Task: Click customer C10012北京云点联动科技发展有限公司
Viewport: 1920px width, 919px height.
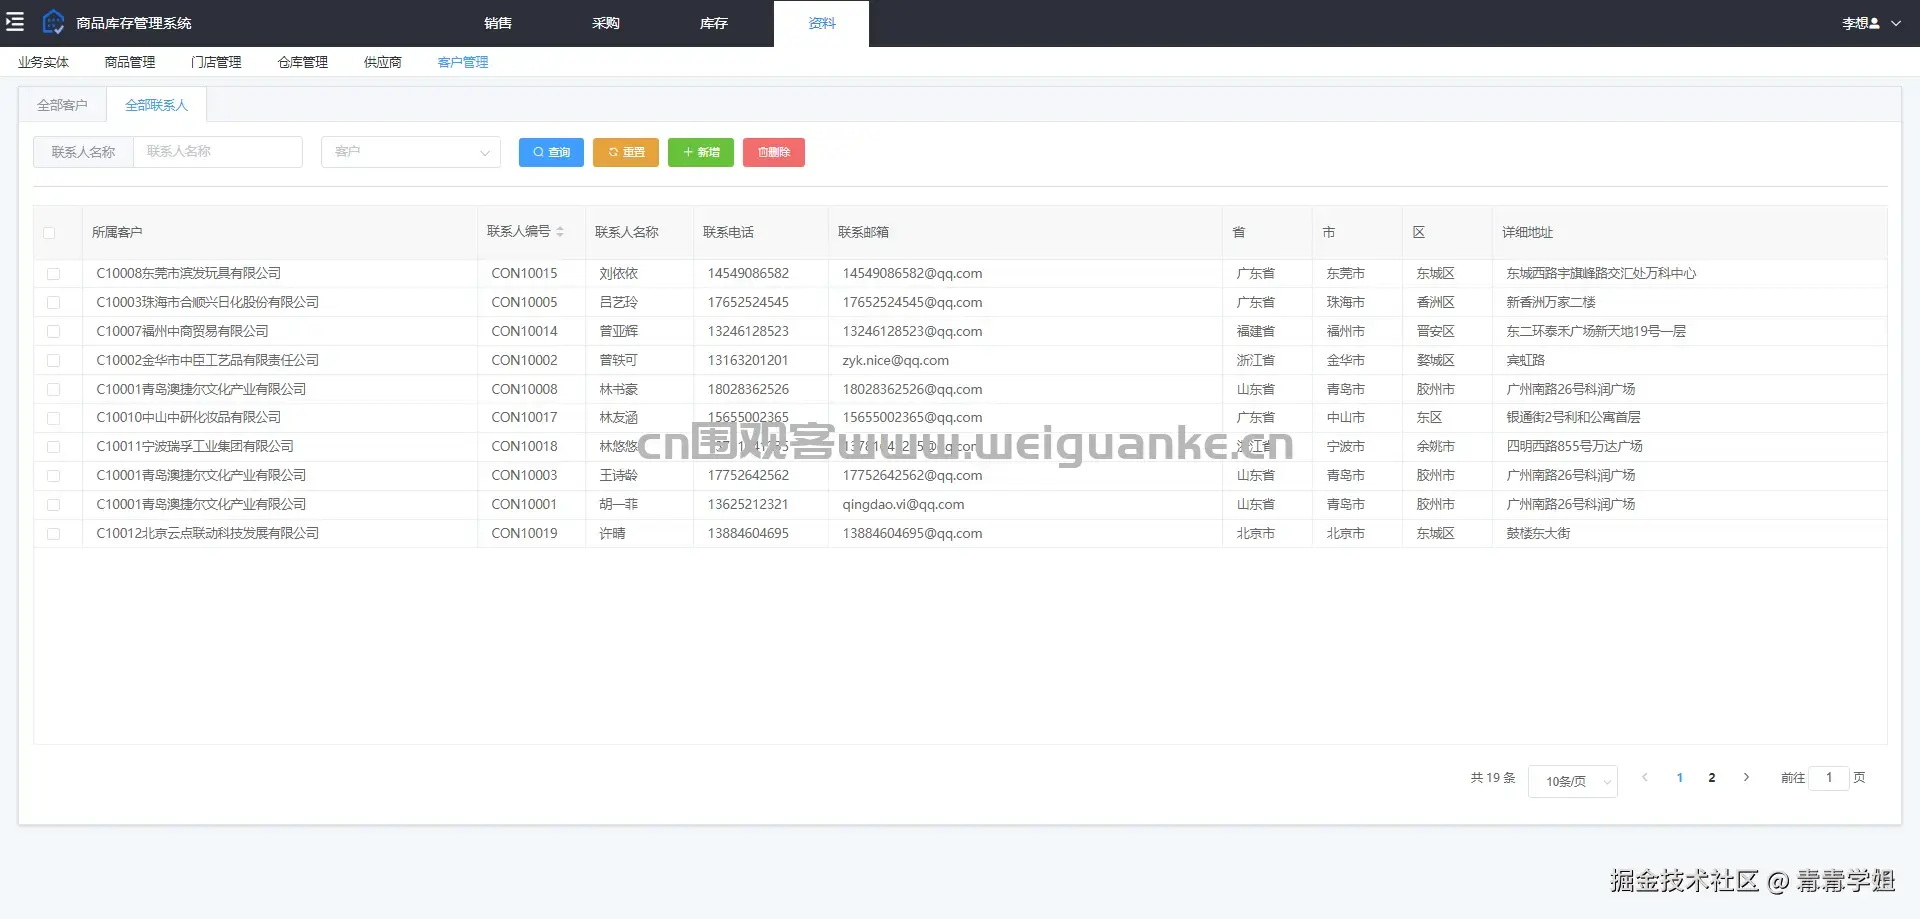Action: 207,533
